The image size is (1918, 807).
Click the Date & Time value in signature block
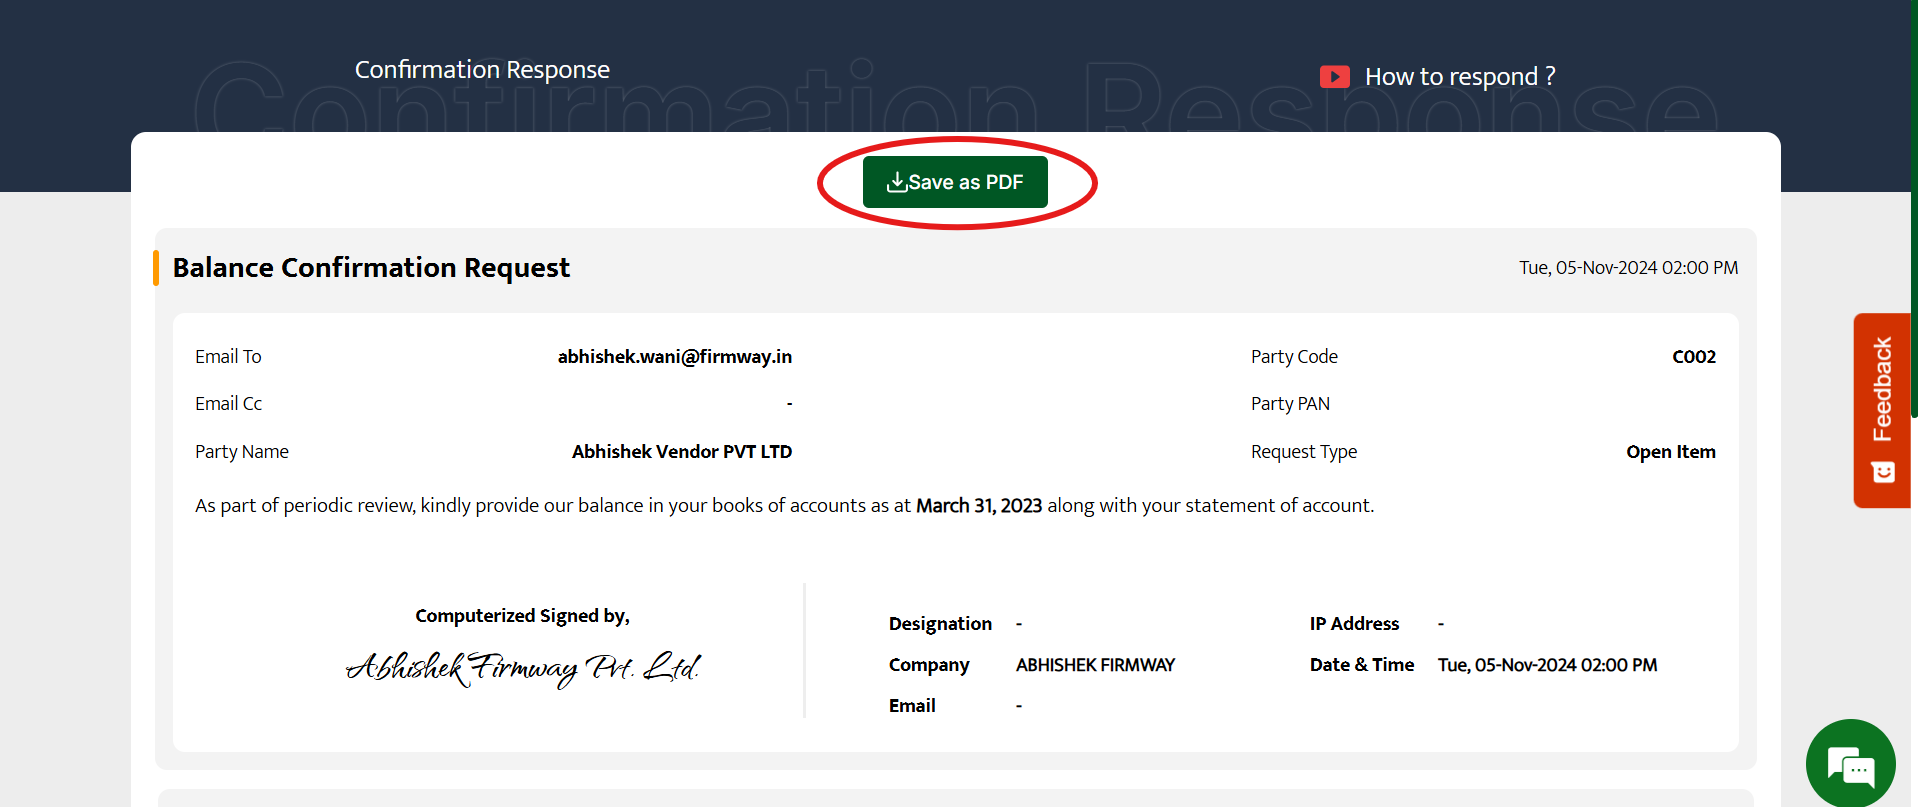click(x=1547, y=665)
